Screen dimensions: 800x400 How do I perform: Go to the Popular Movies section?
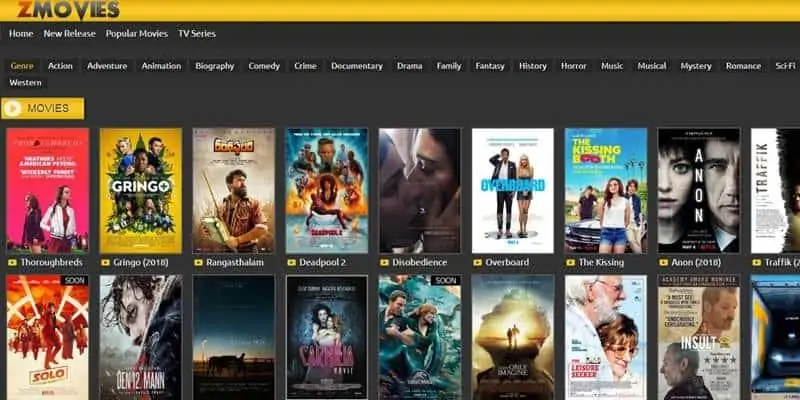point(136,34)
